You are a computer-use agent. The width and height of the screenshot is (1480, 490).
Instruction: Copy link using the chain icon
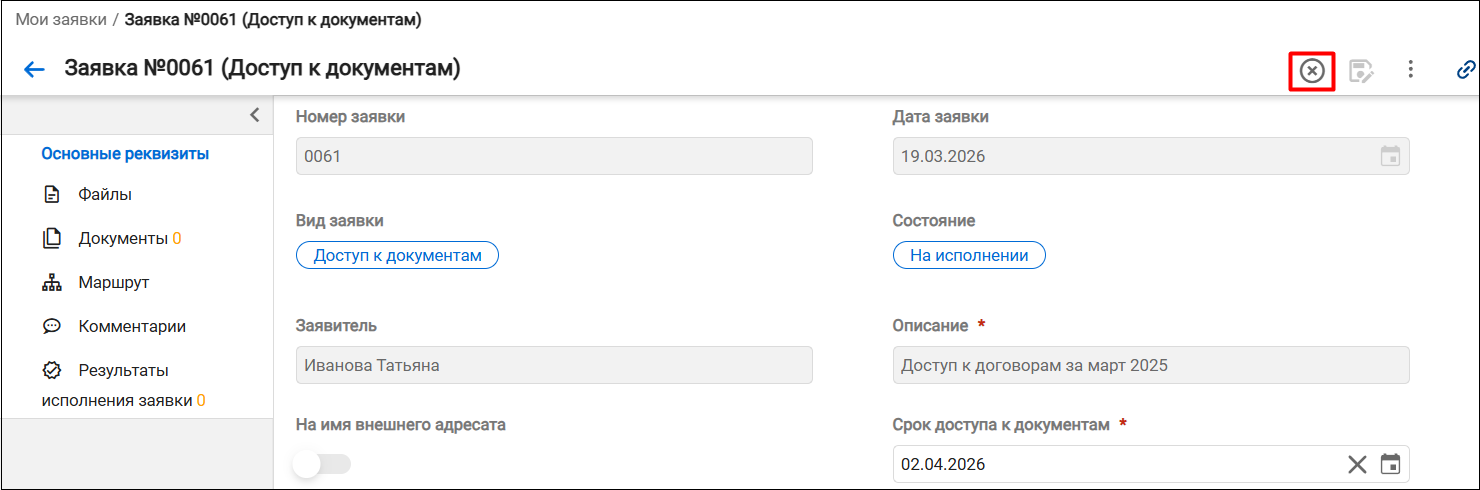coord(1466,69)
